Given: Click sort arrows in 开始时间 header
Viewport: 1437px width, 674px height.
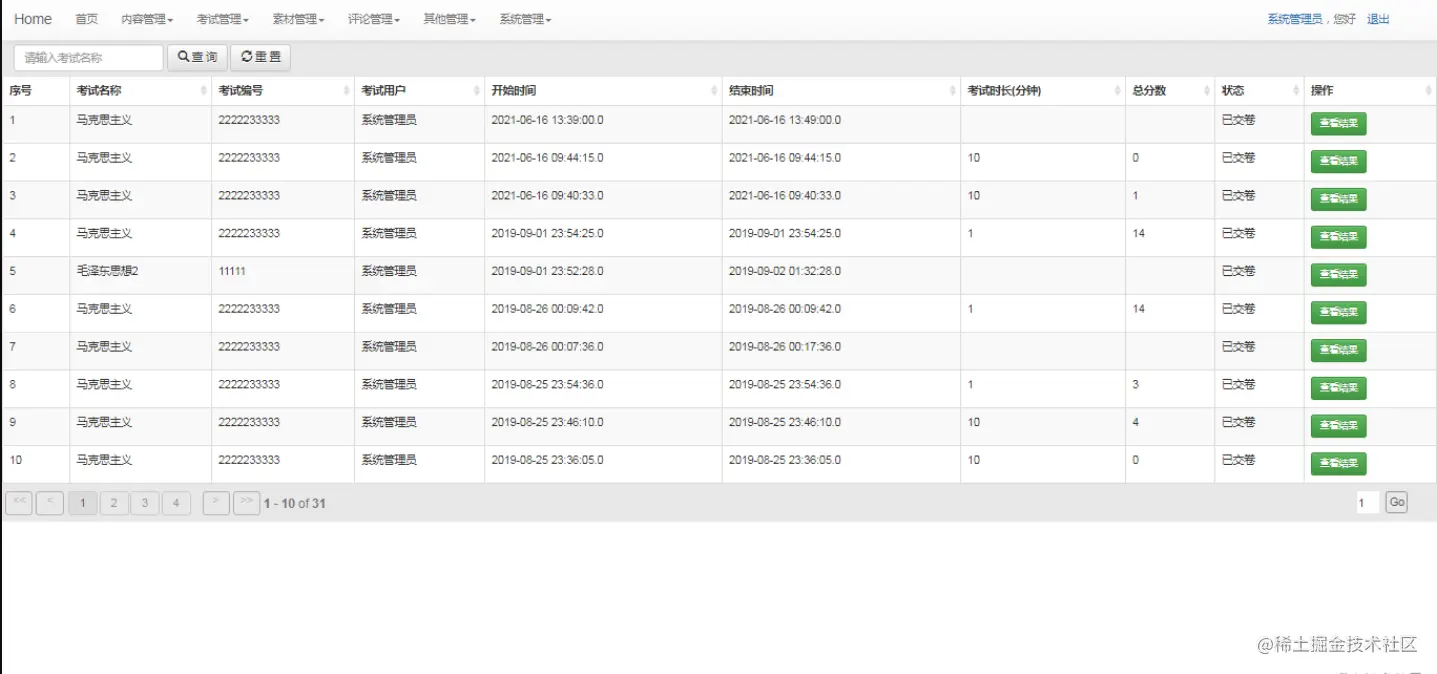Looking at the screenshot, I should tap(714, 91).
